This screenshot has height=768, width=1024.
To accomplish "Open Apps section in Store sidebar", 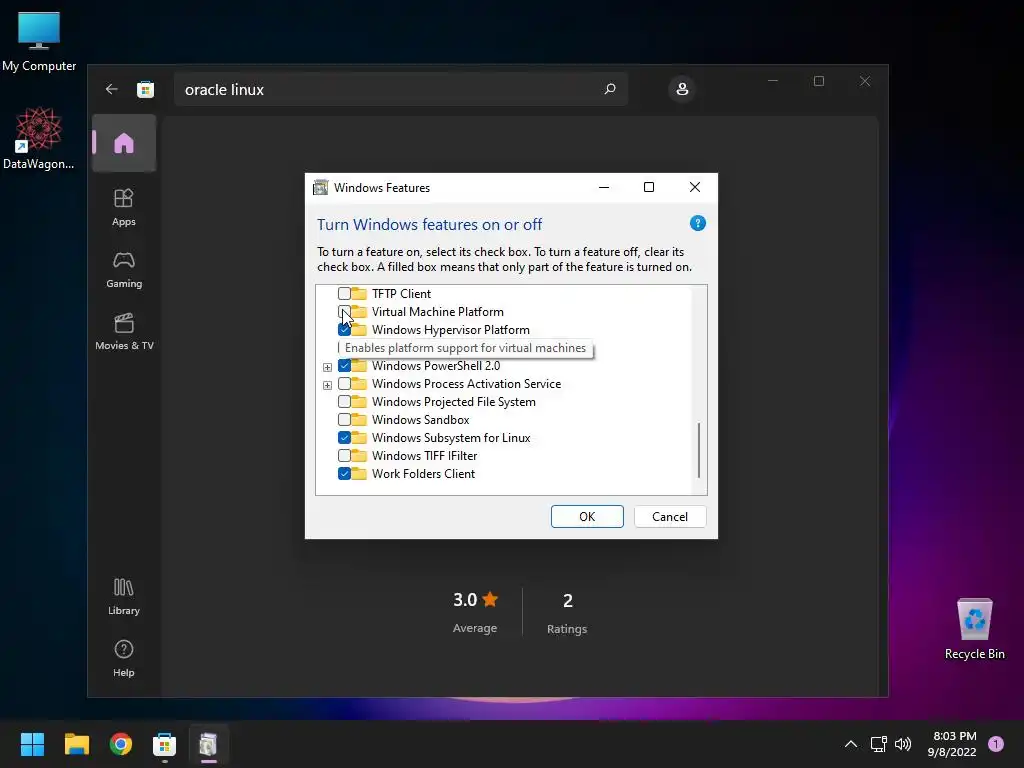I will [123, 207].
